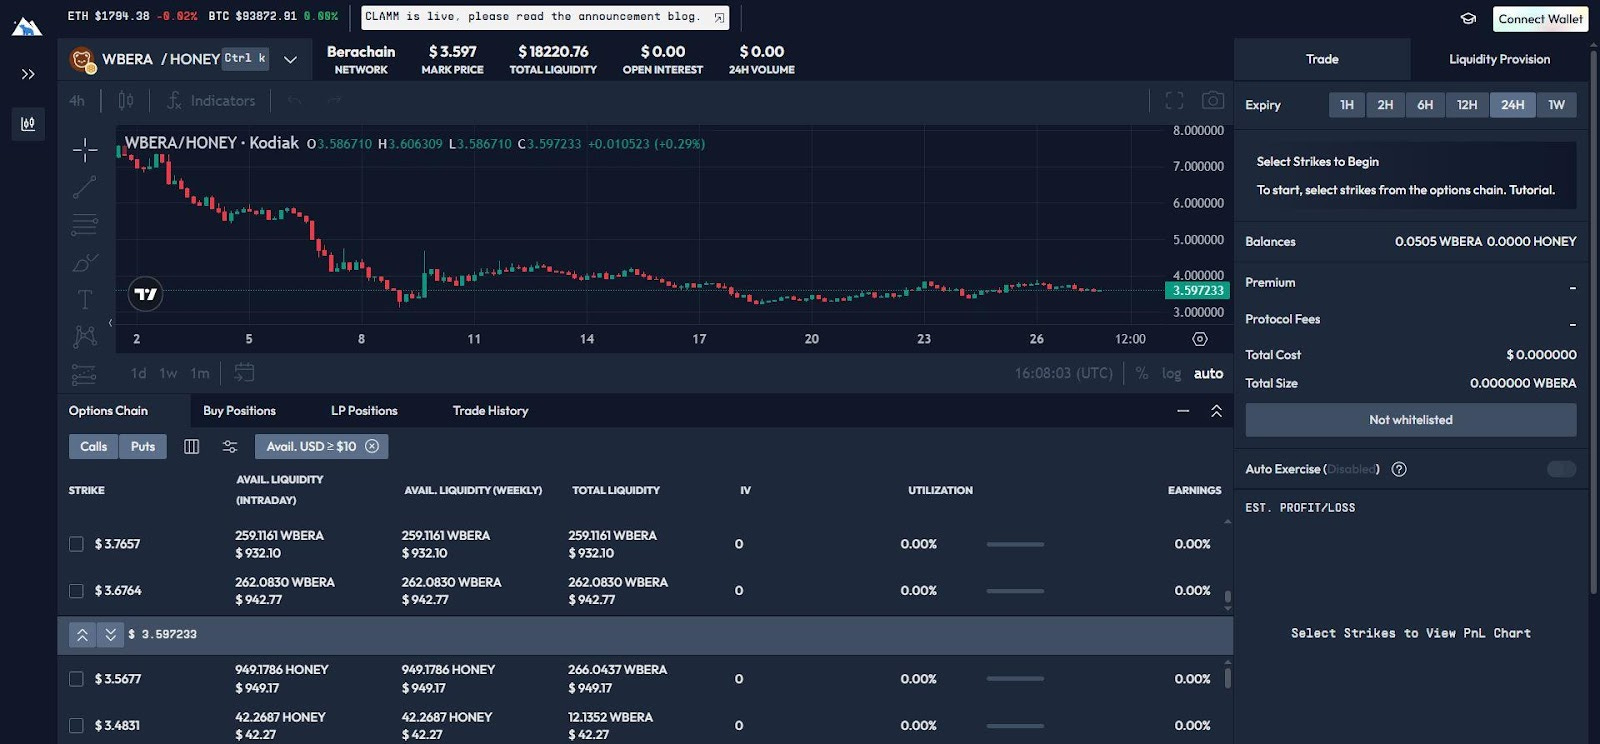Select the text annotation tool
Image resolution: width=1600 pixels, height=744 pixels.
coord(85,299)
